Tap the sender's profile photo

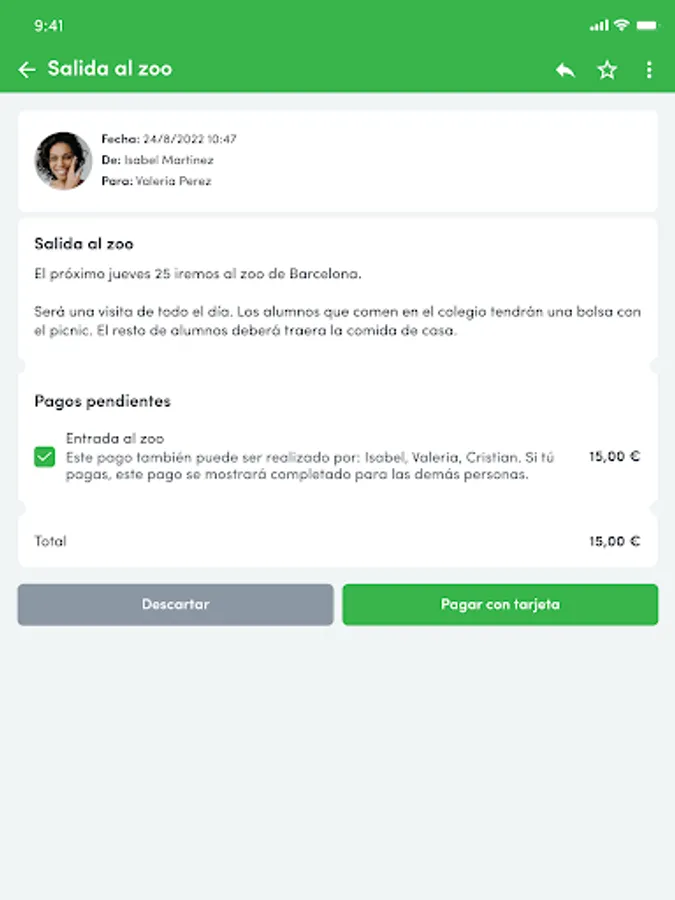[x=64, y=160]
